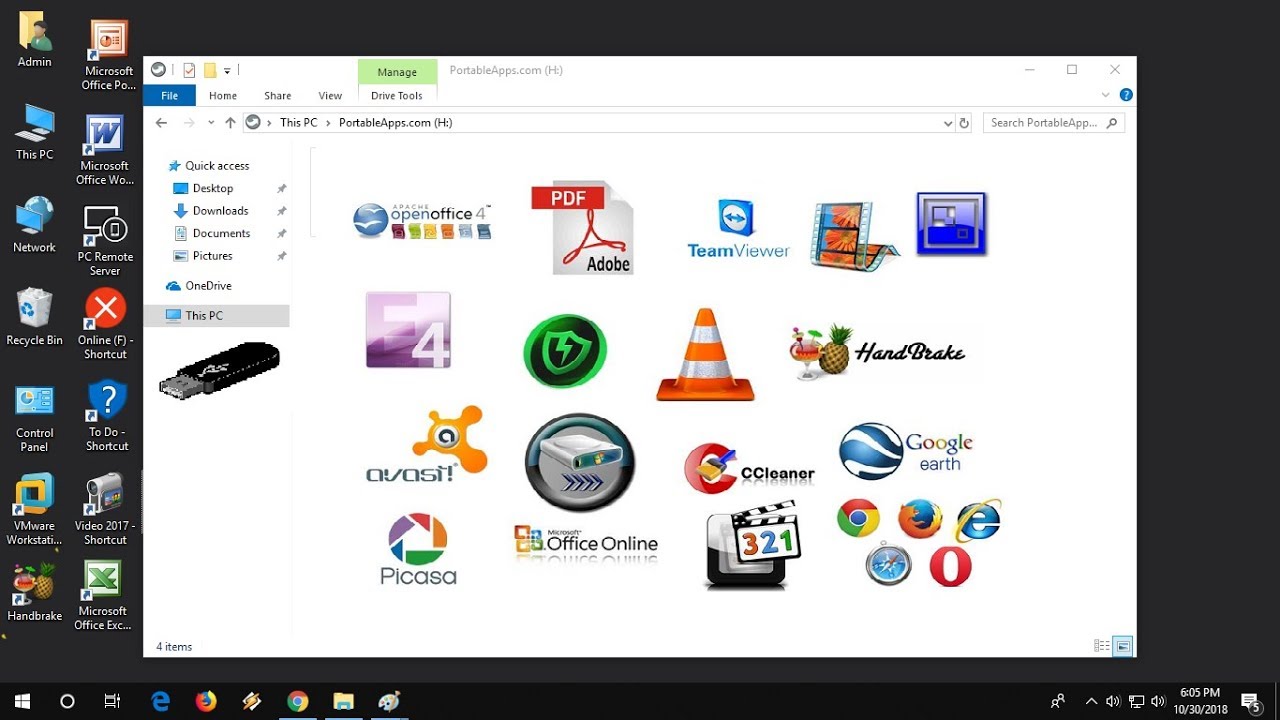
Task: Open Task View on the taskbar
Action: point(112,701)
